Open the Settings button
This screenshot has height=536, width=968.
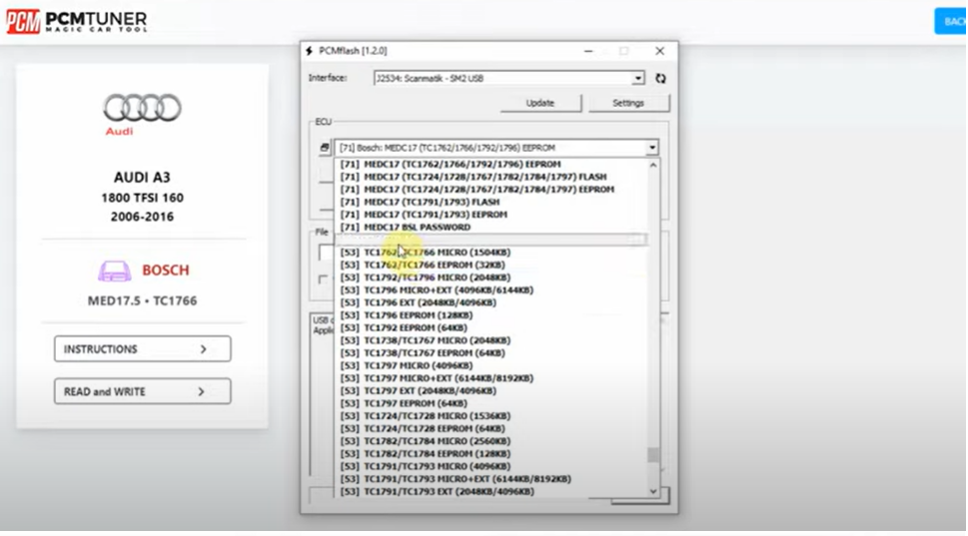(628, 103)
